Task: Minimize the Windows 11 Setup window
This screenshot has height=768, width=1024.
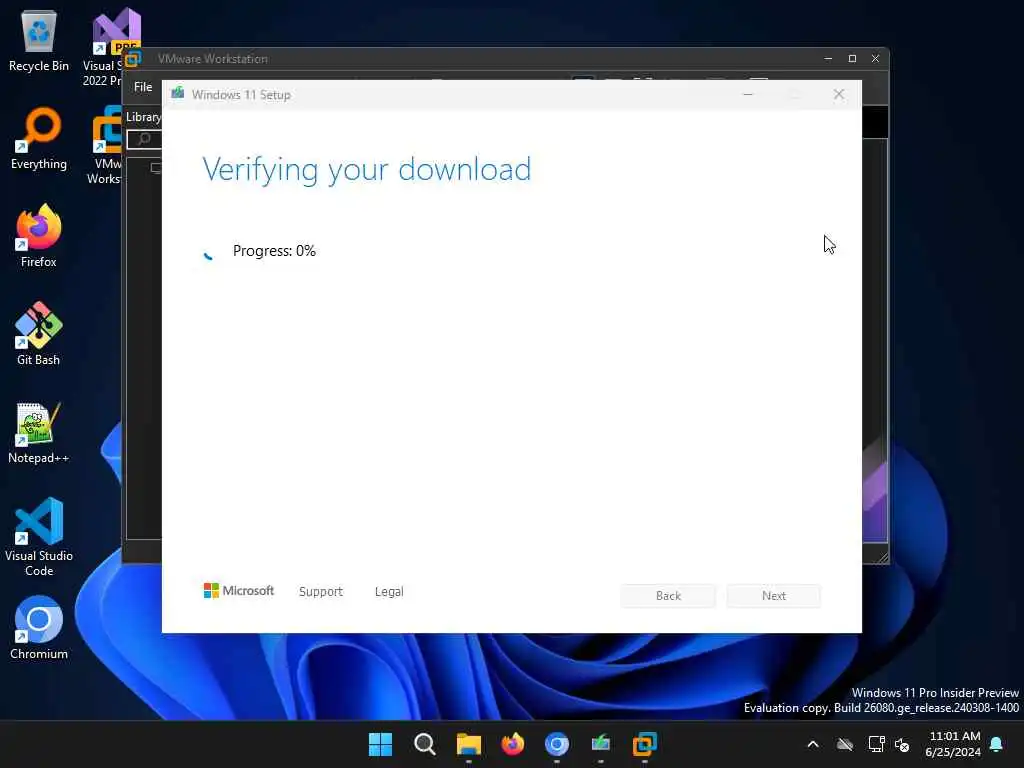Action: (748, 95)
